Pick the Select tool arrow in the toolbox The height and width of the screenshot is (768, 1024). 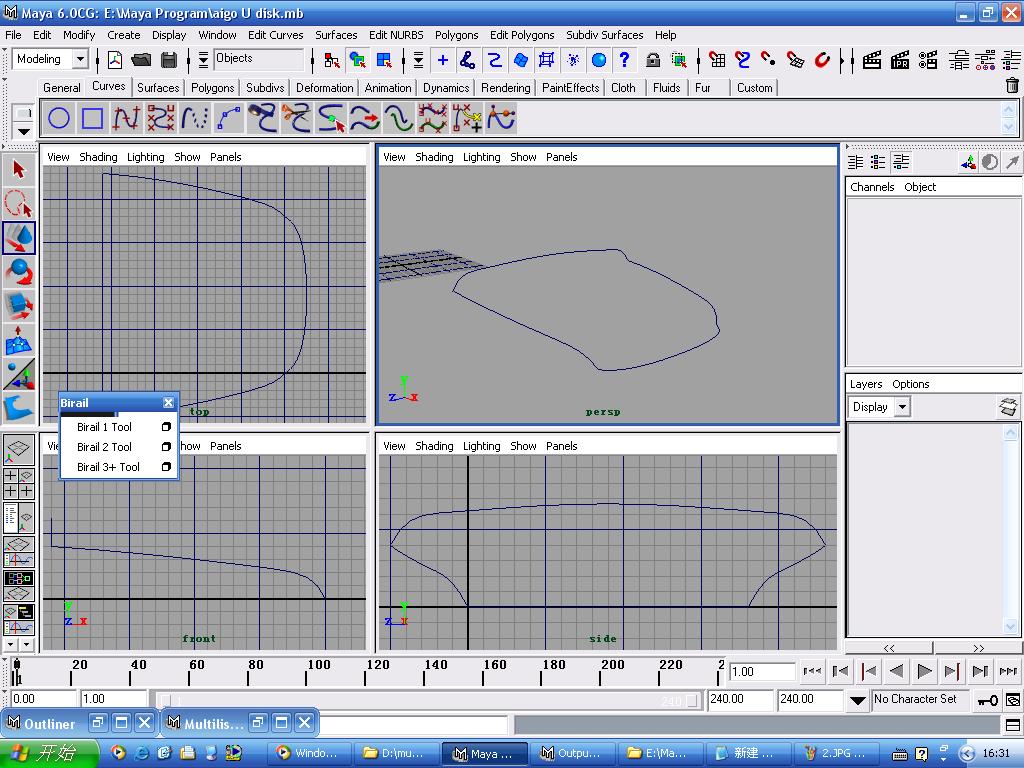(x=19, y=170)
